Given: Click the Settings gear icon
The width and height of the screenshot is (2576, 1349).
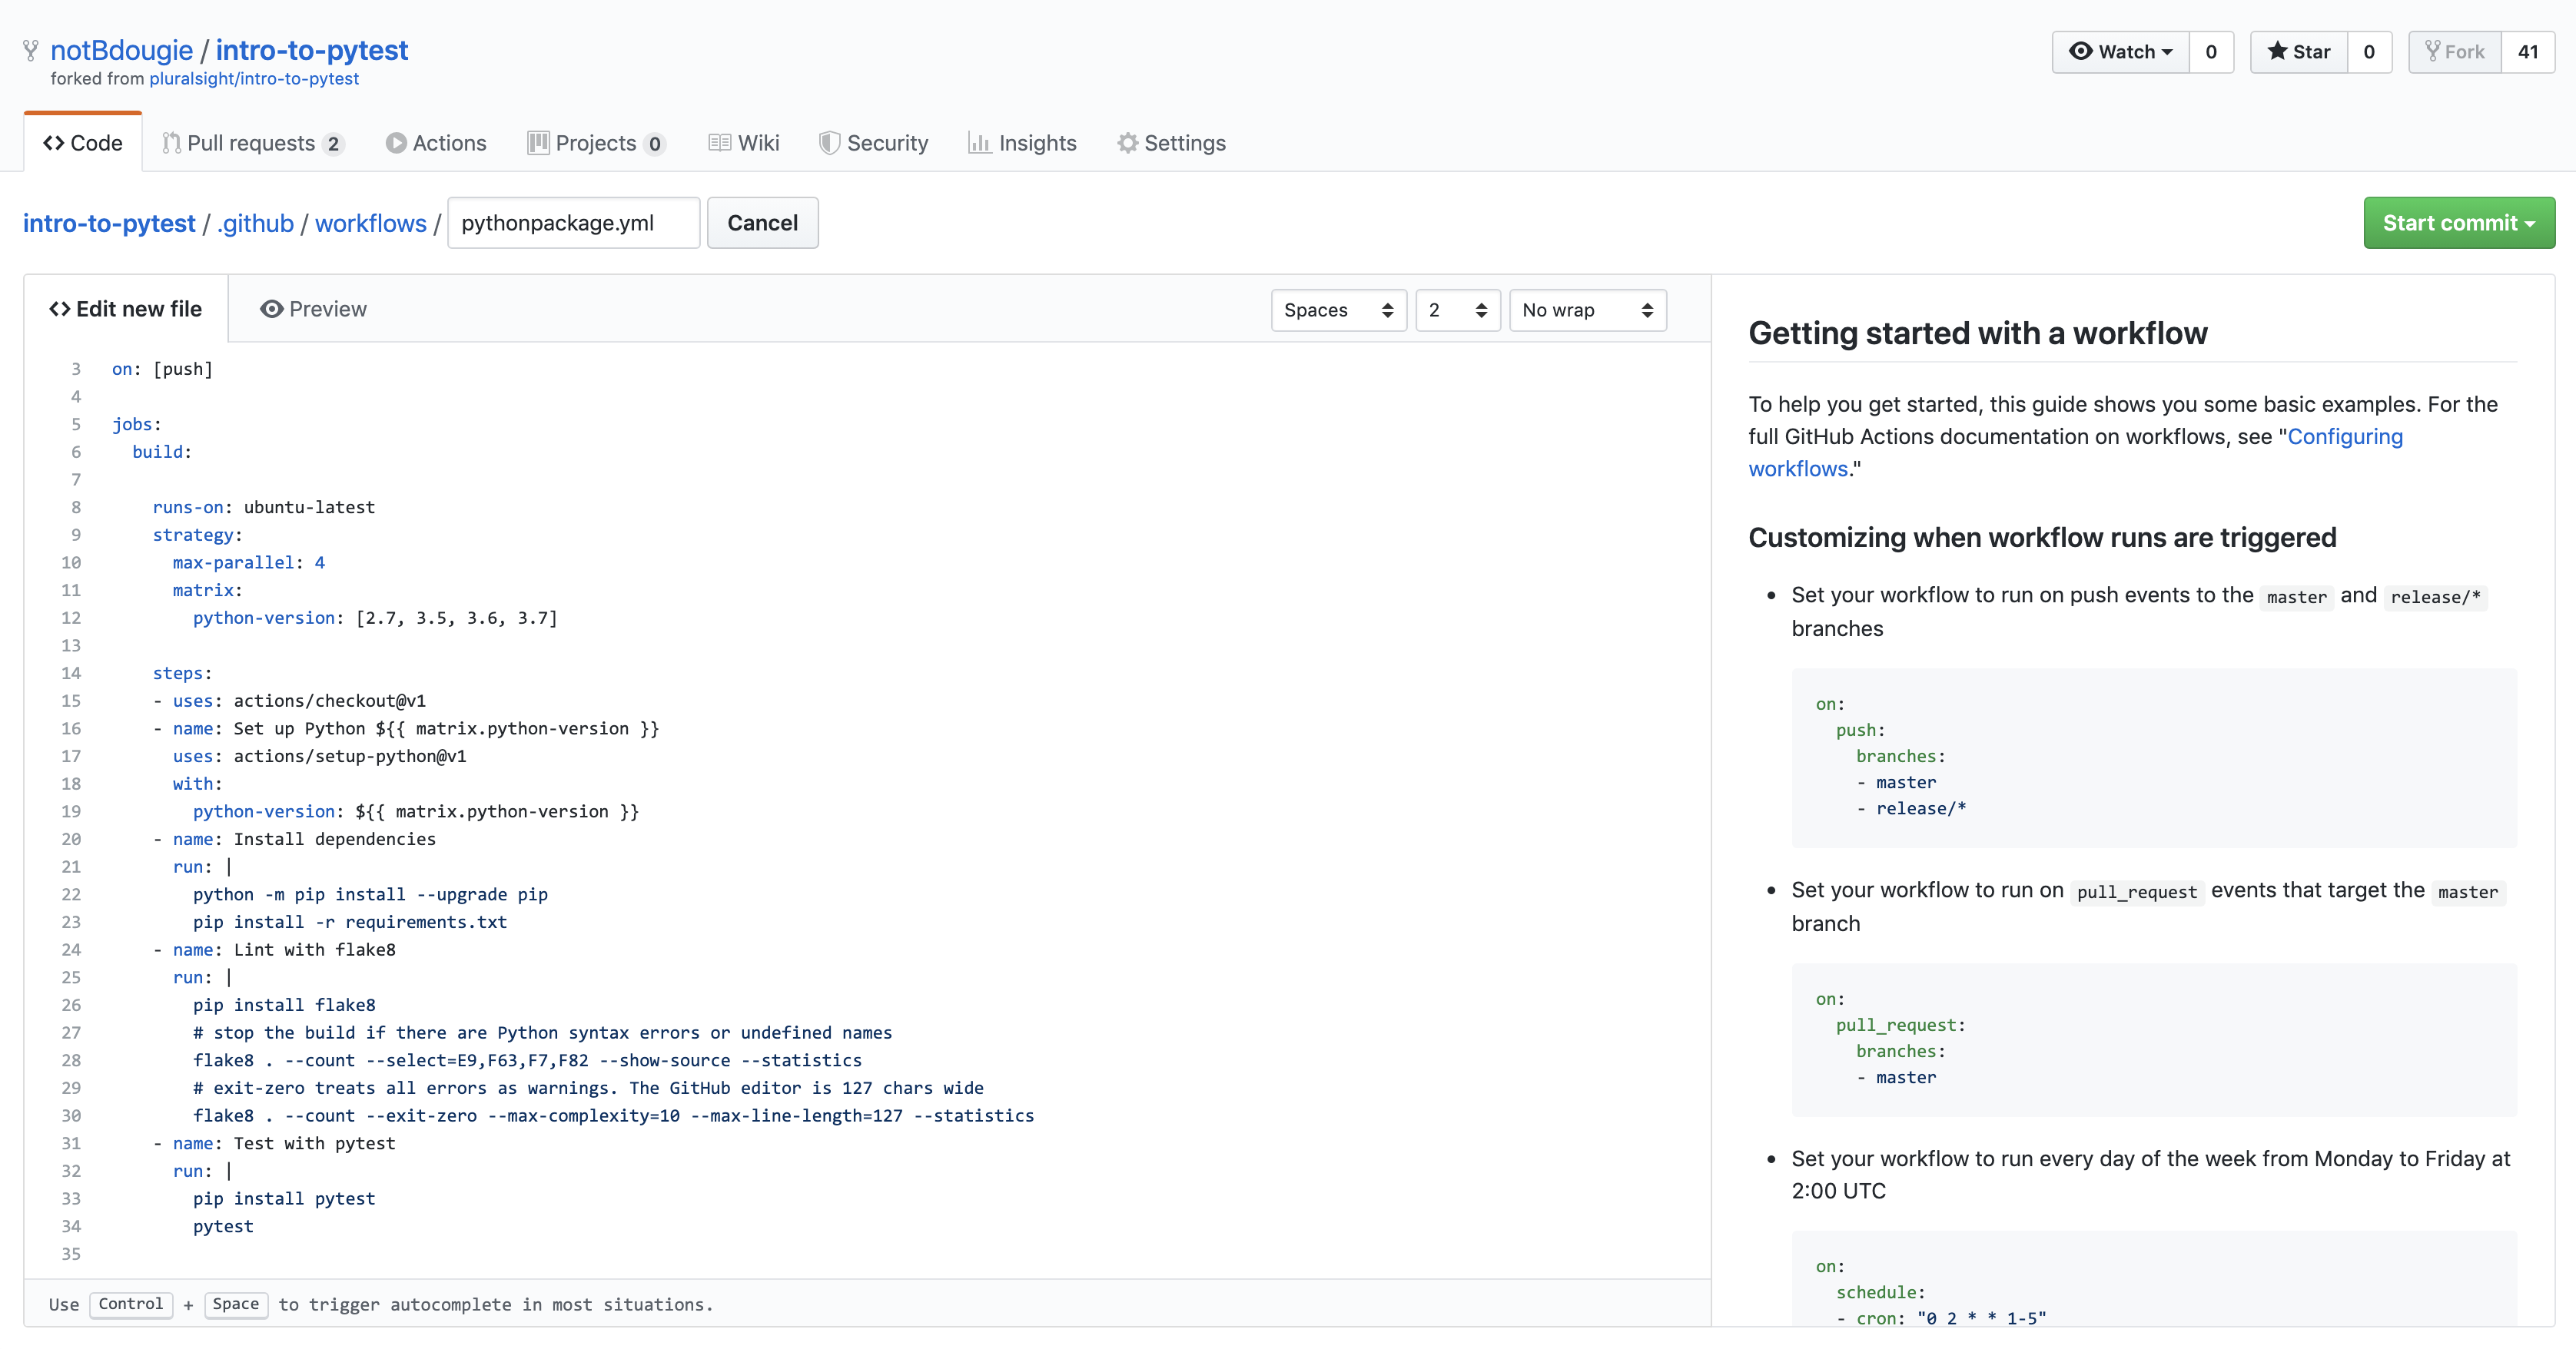Looking at the screenshot, I should (1128, 143).
